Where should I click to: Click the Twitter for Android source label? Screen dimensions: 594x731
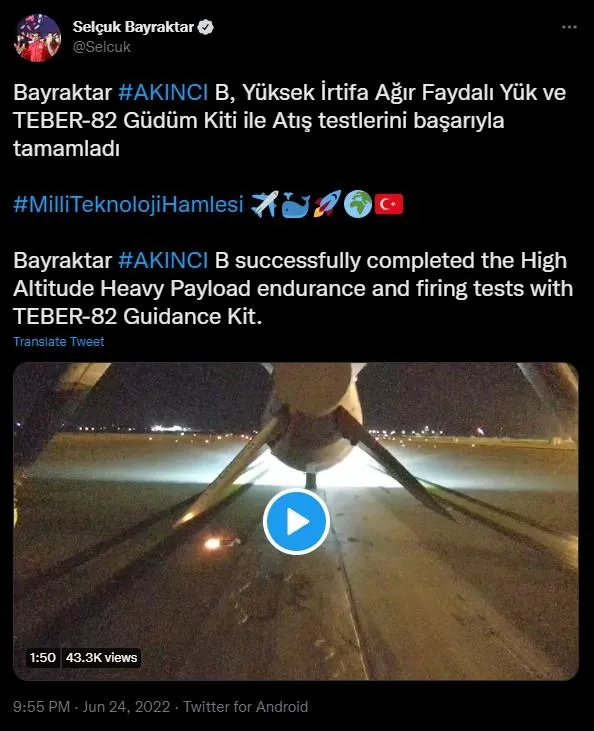click(245, 707)
